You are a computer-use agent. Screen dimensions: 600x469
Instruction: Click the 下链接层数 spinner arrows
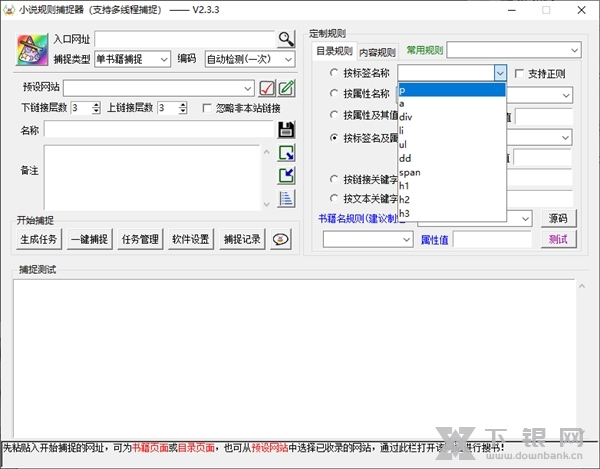96,108
